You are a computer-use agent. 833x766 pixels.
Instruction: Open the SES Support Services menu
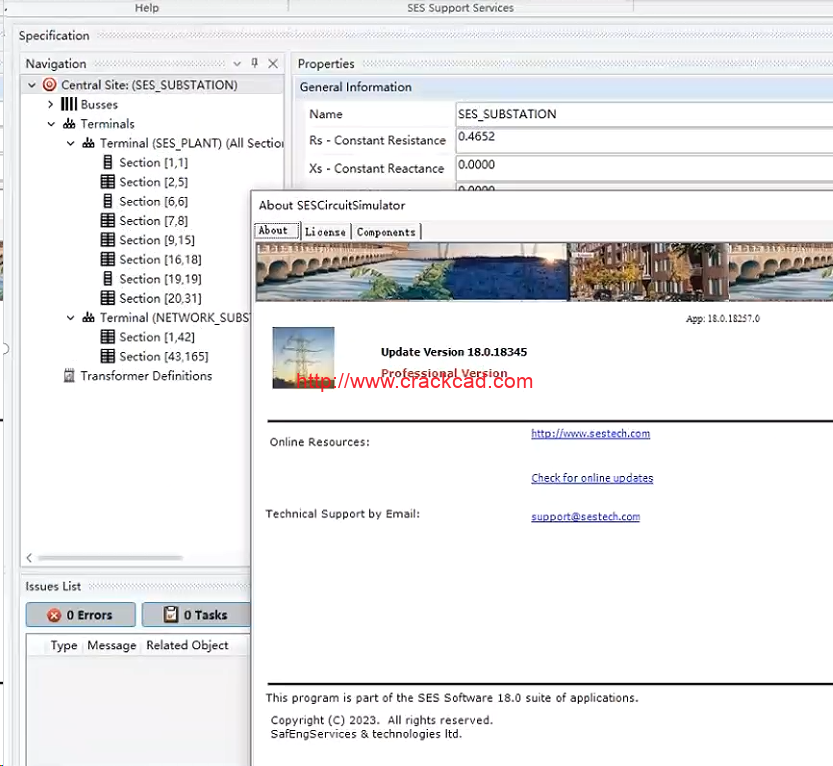coord(461,7)
